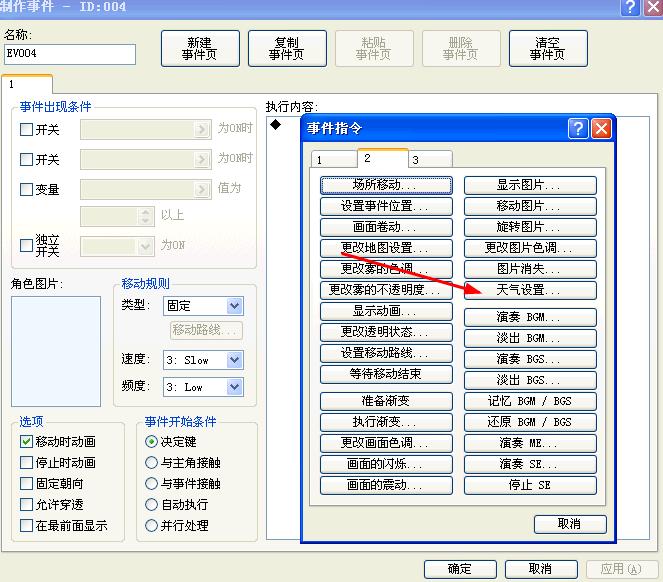
Task: Choose 更改透明状态 command
Action: click(x=386, y=332)
